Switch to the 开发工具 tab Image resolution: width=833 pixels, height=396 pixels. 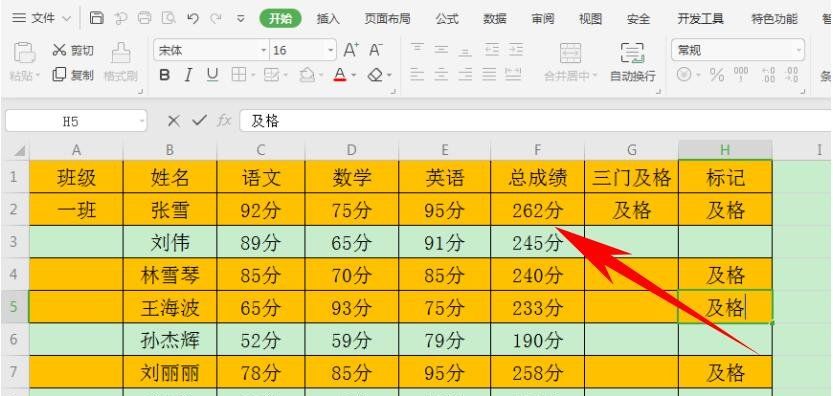pos(700,19)
